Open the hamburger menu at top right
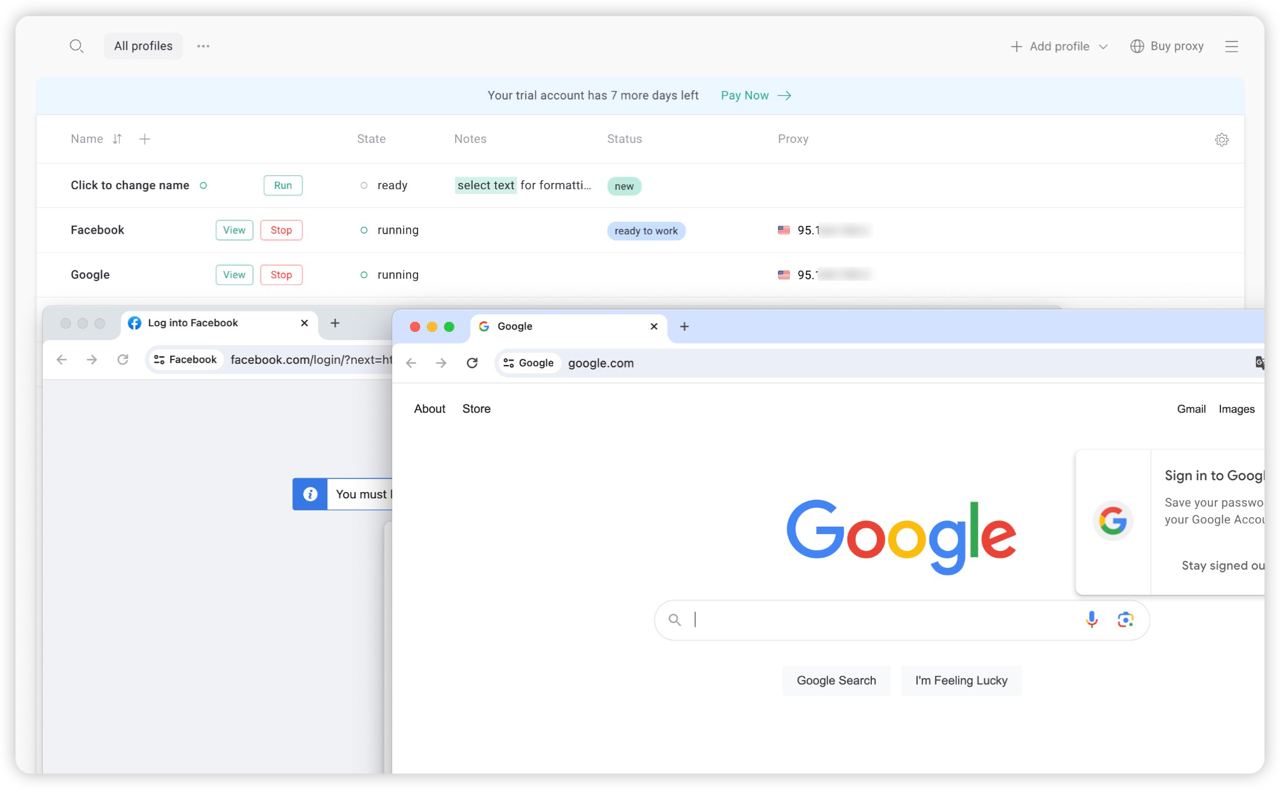The image size is (1280, 789). pos(1231,46)
